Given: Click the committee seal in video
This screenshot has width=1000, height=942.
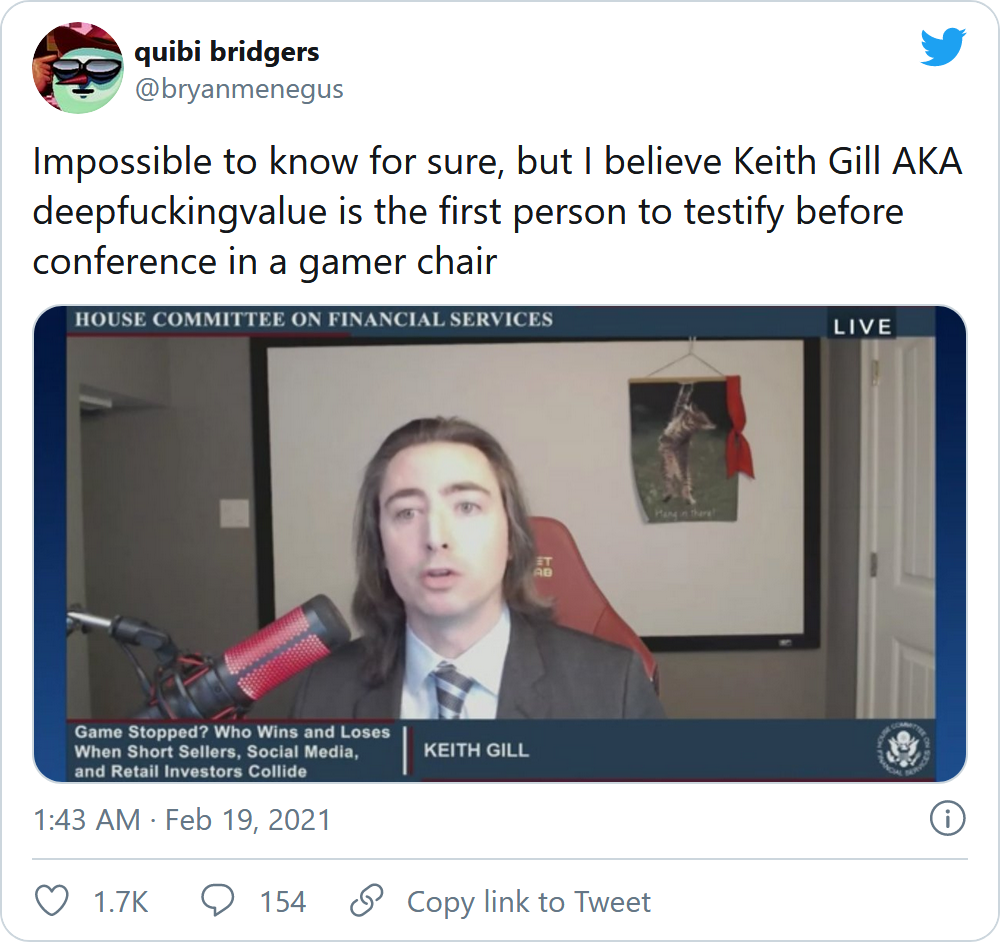Looking at the screenshot, I should 902,748.
